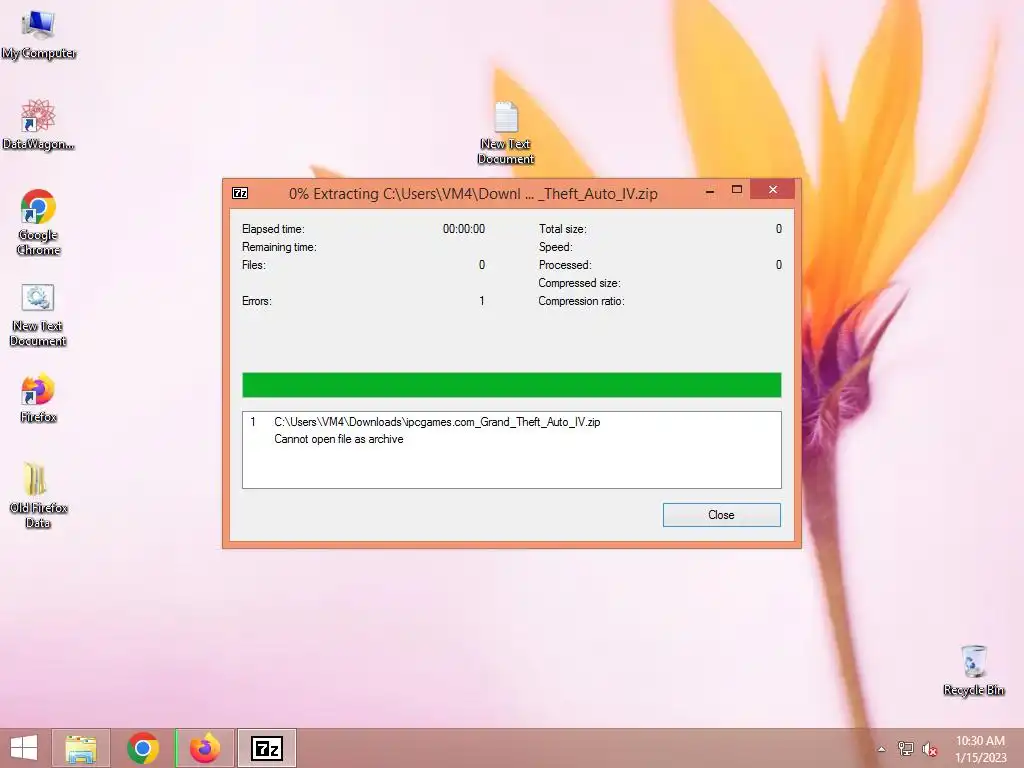1024x768 pixels.
Task: Click the 'Processed:' label
Action: (x=565, y=265)
